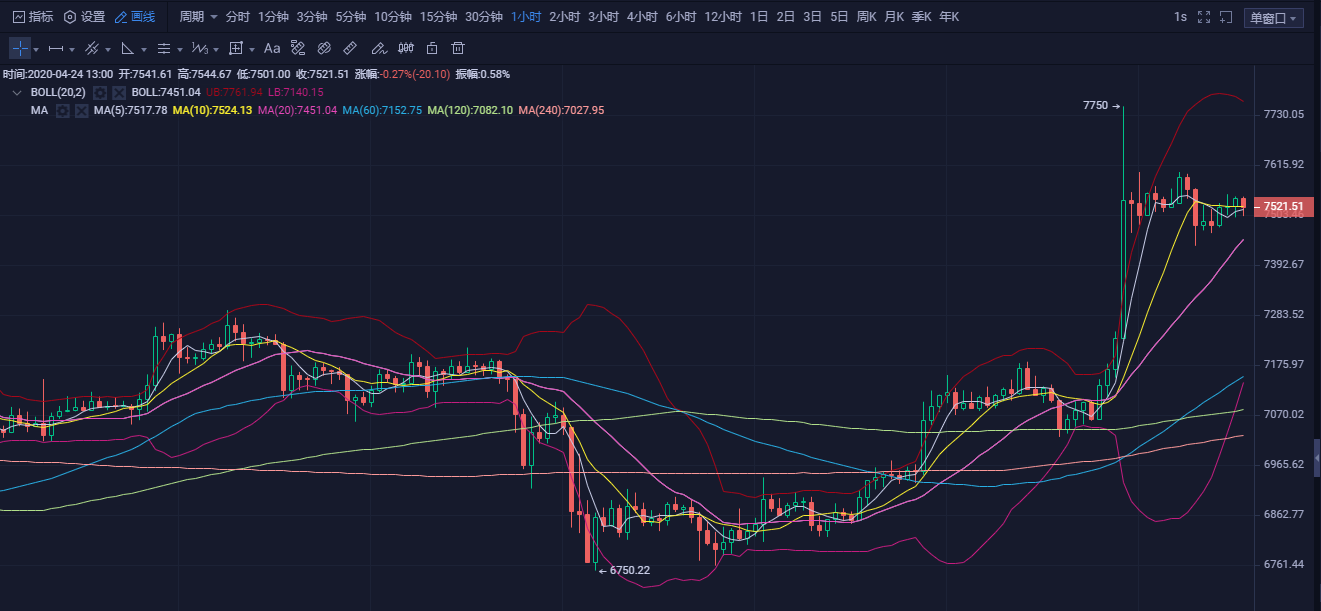Toggle the 画线 drawing toolbar

135,17
